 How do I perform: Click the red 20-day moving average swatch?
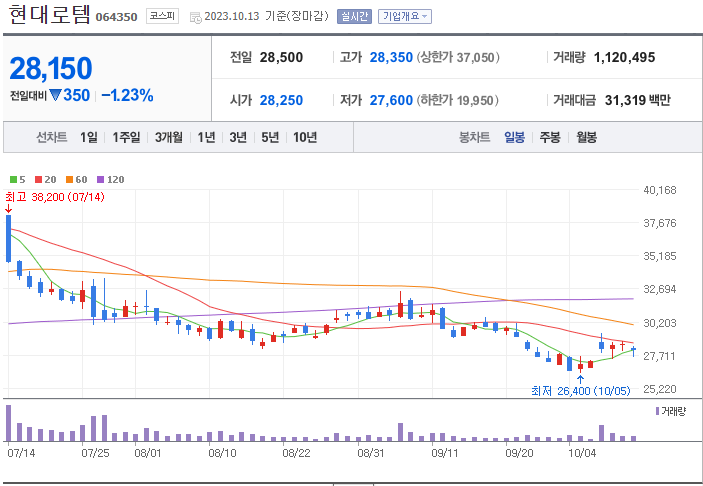pos(39,180)
